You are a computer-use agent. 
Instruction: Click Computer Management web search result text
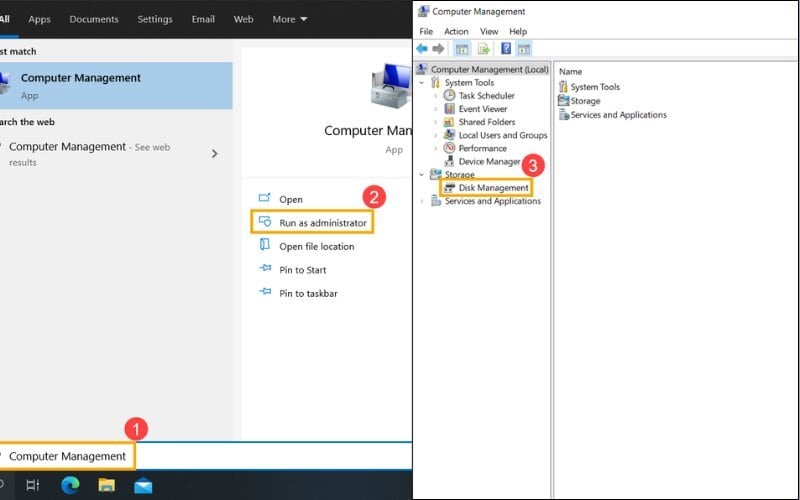[67, 147]
